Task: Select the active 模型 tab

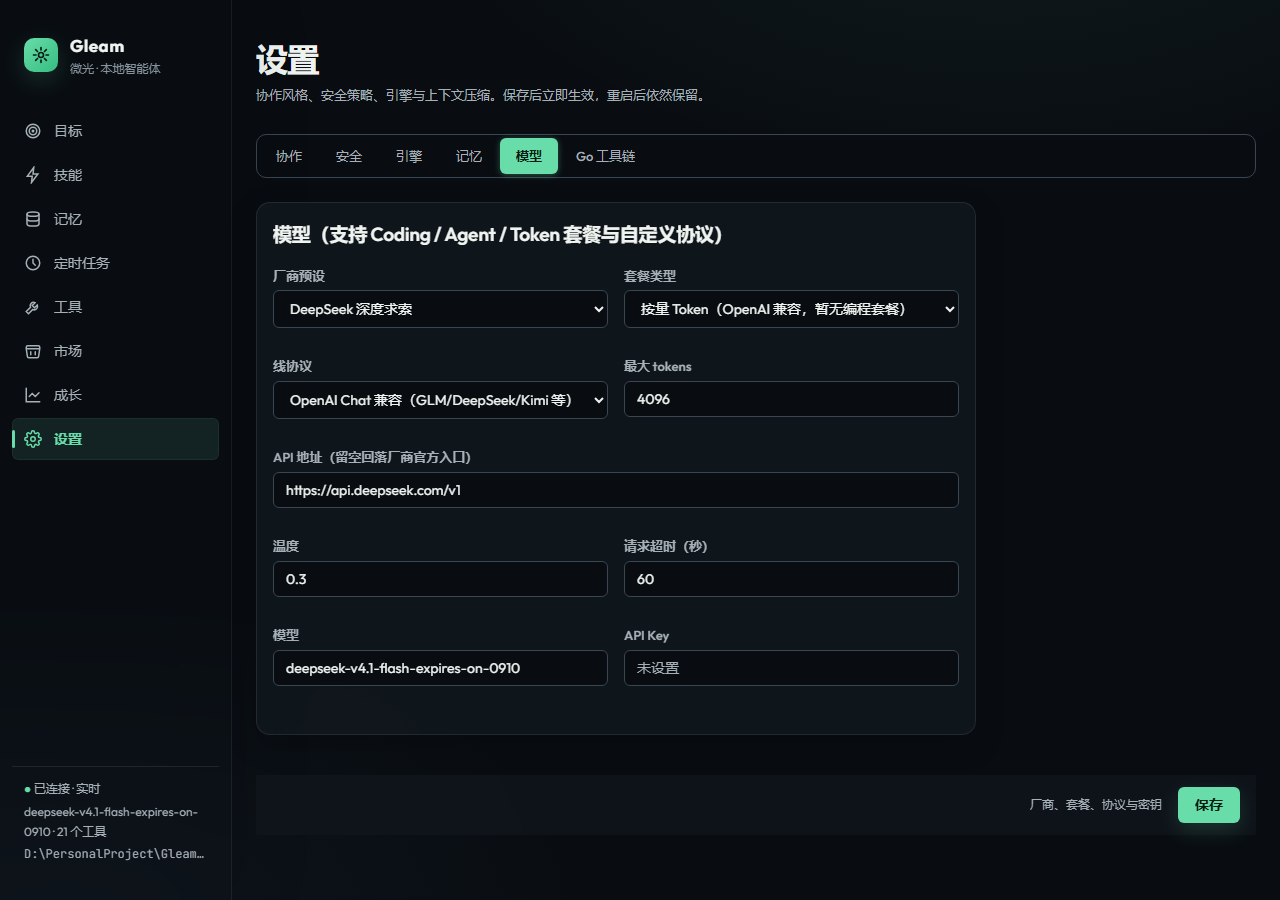Action: click(529, 156)
